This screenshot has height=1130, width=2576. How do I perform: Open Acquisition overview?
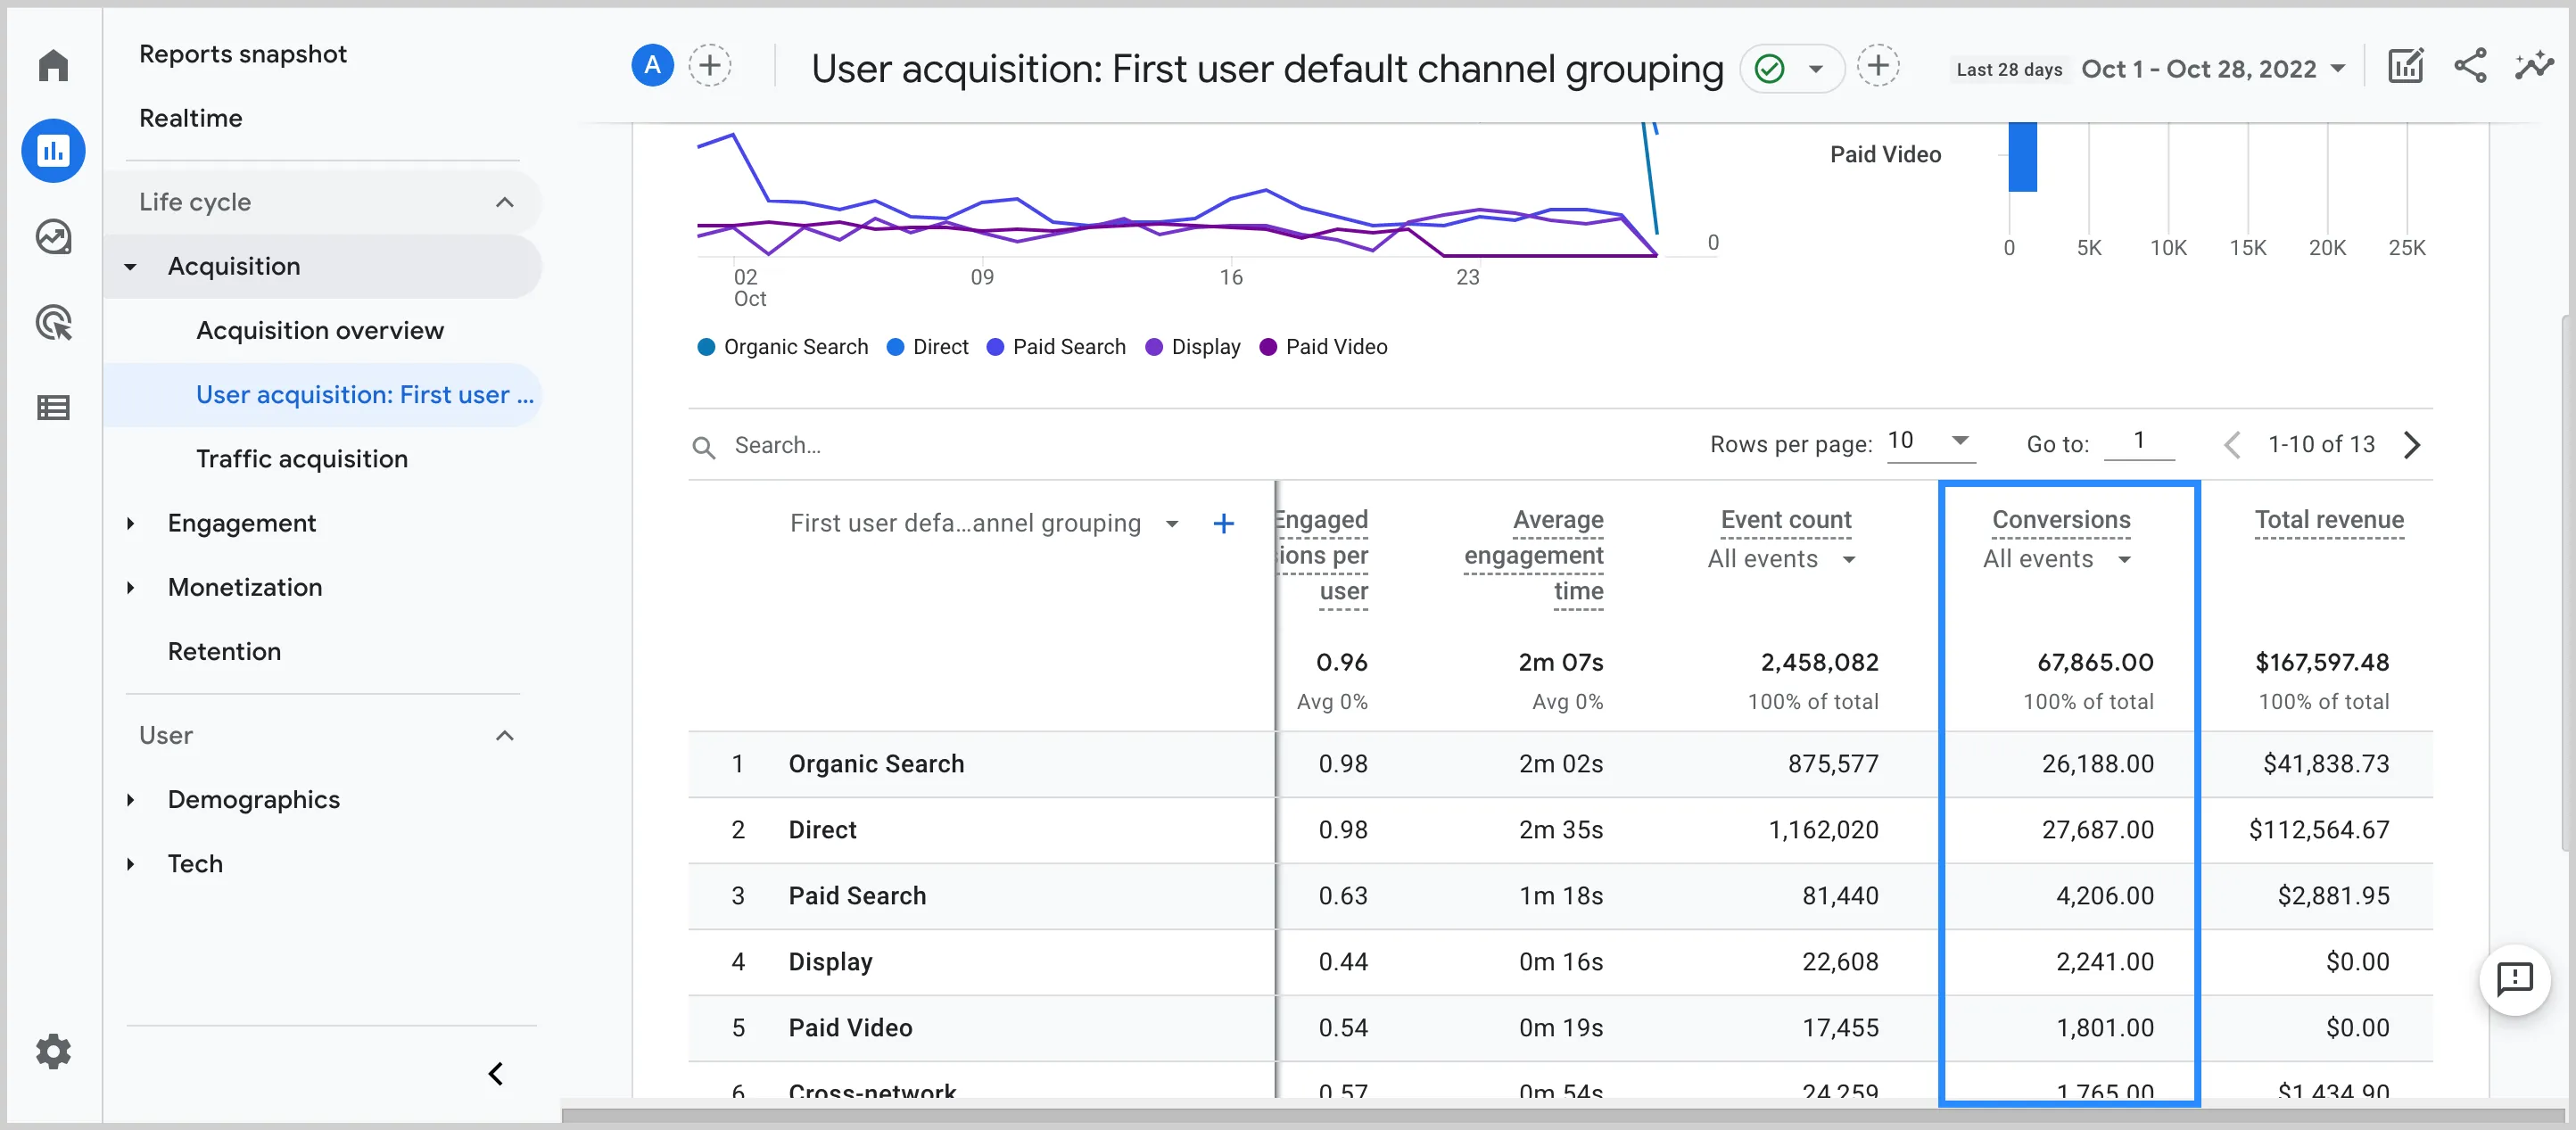tap(320, 331)
